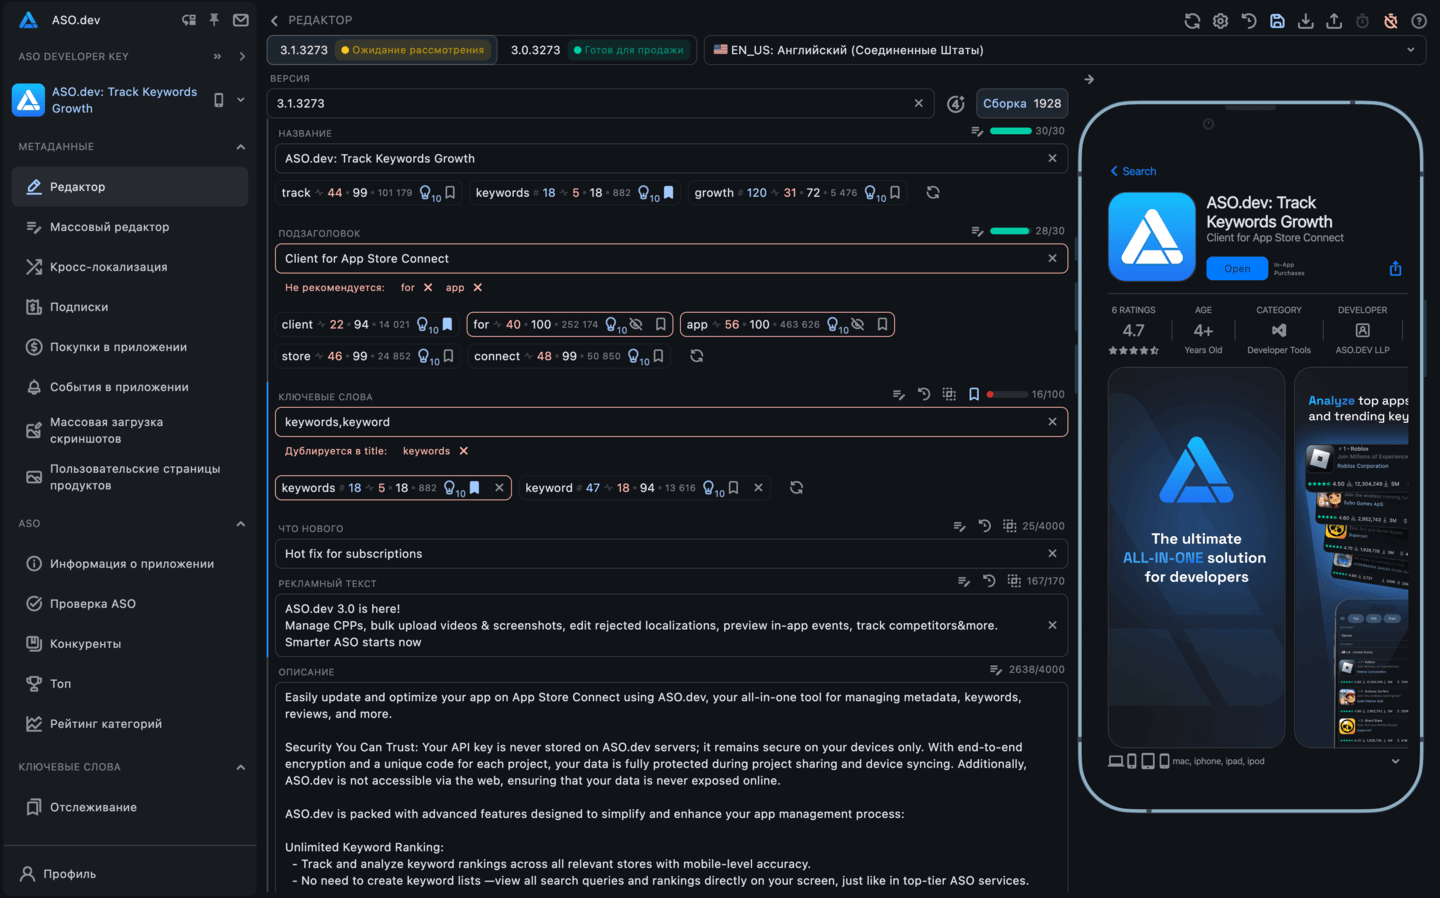The height and width of the screenshot is (898, 1440).
Task: Click the download metadata icon
Action: [x=1306, y=20]
